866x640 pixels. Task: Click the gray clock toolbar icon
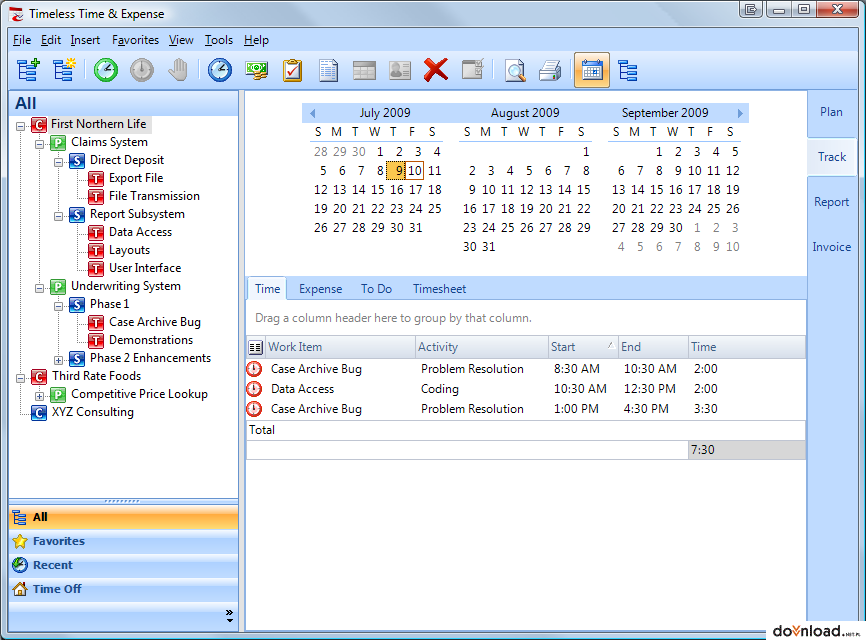click(142, 70)
